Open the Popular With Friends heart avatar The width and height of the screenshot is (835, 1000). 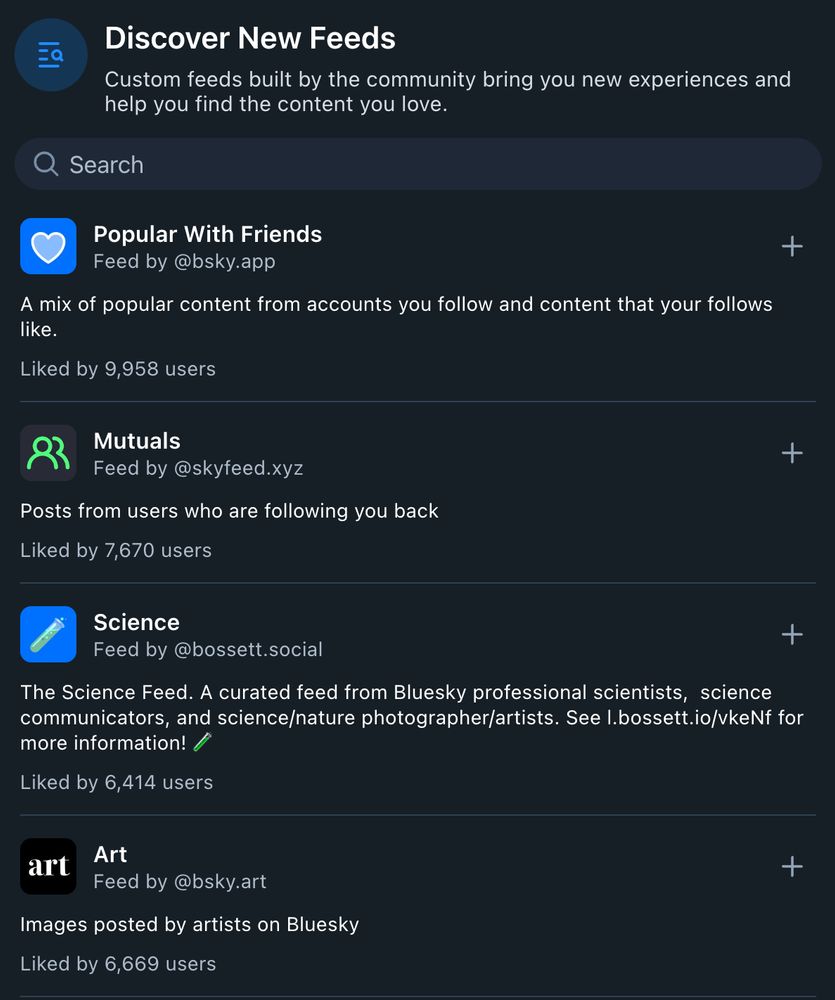(48, 246)
